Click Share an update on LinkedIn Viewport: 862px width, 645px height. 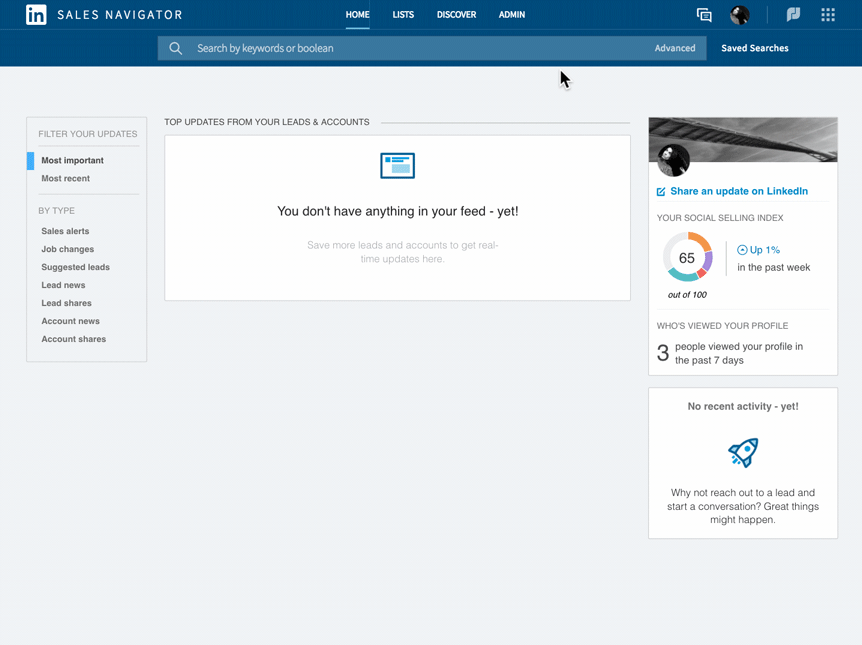[x=738, y=191]
